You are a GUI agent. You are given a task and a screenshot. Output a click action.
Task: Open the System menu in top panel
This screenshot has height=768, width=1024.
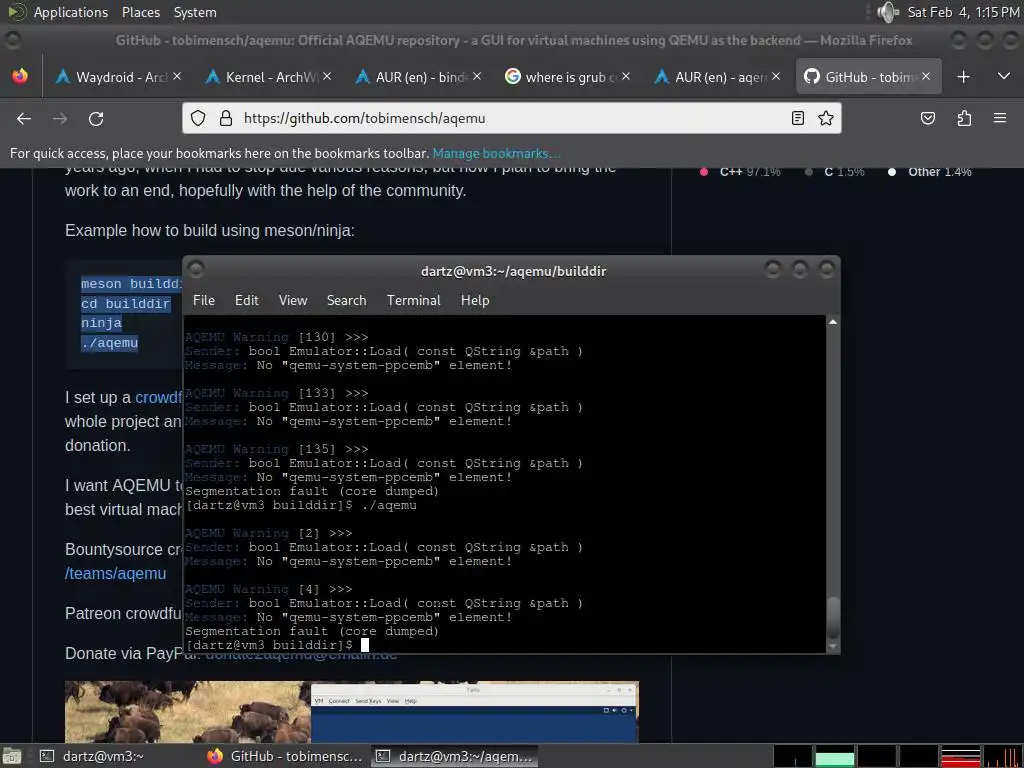point(195,12)
